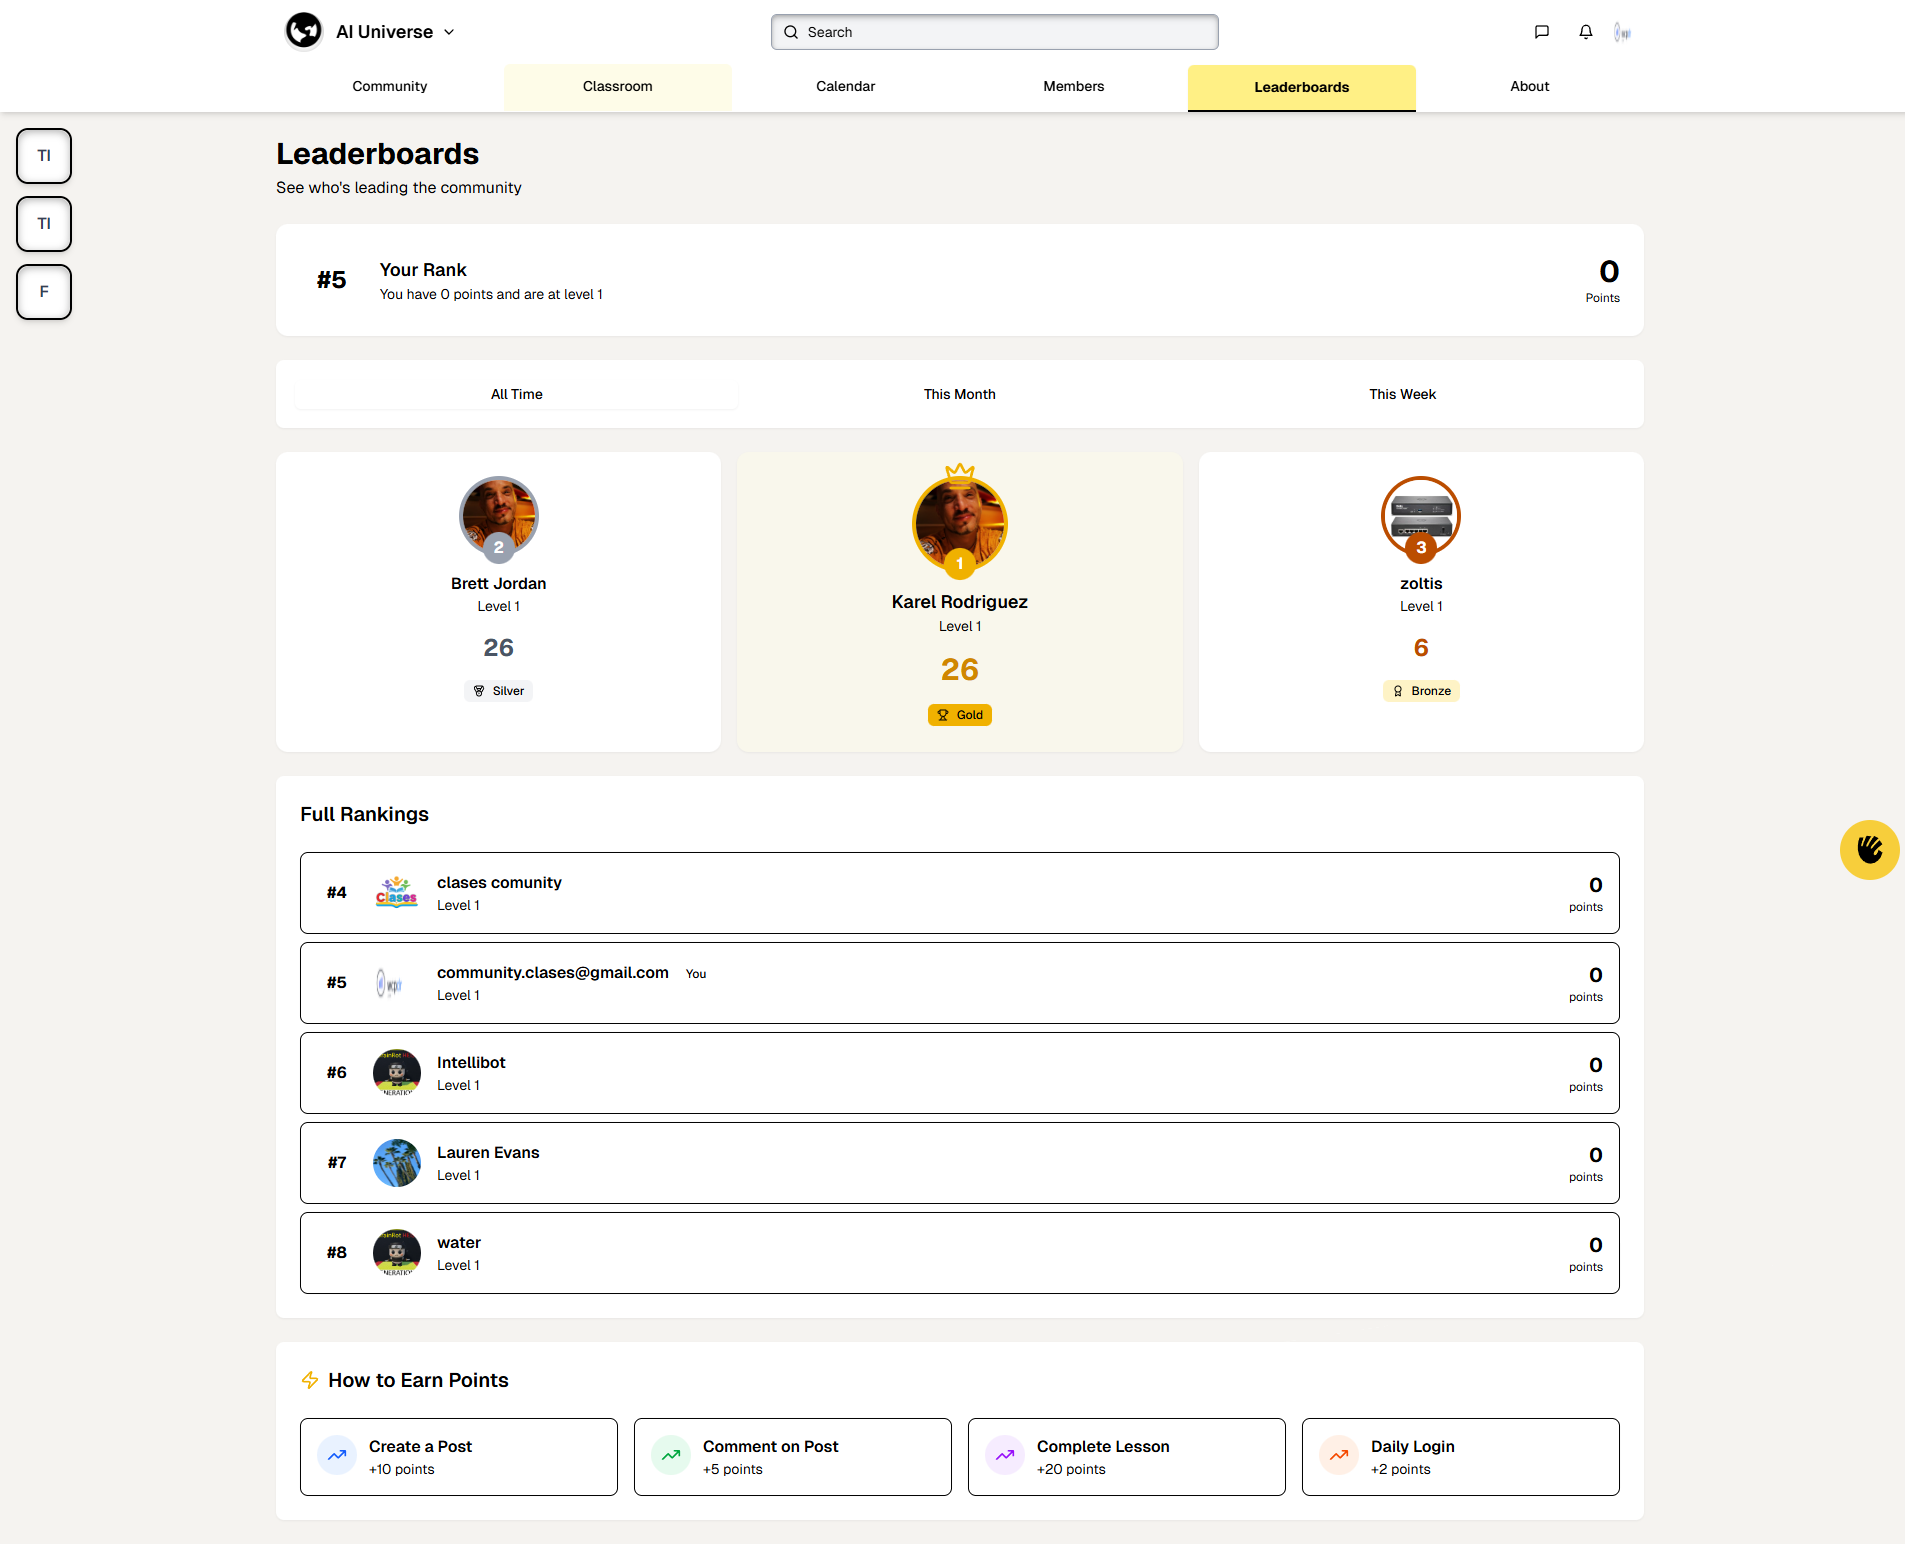Click the Create a Post arrow icon

click(337, 1456)
